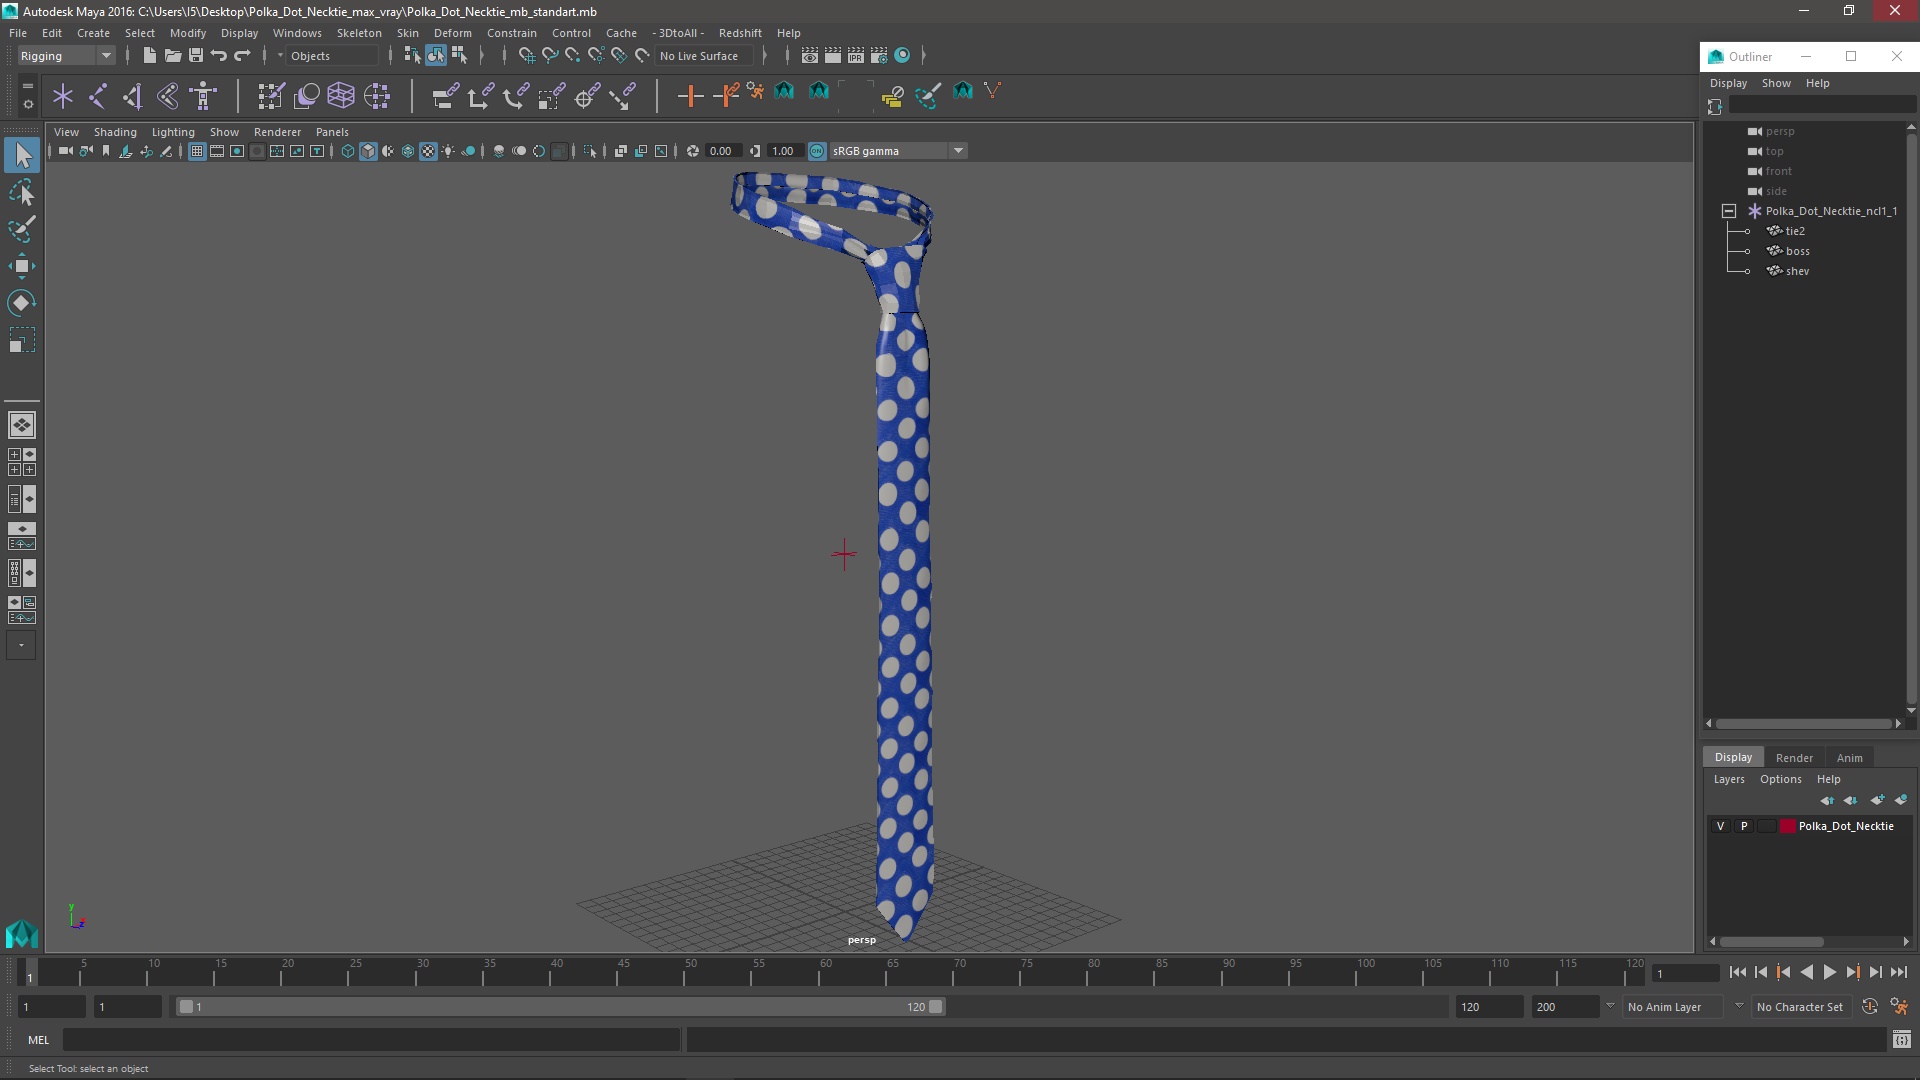This screenshot has width=1920, height=1080.
Task: Click the MEL command input field
Action: tap(371, 1040)
